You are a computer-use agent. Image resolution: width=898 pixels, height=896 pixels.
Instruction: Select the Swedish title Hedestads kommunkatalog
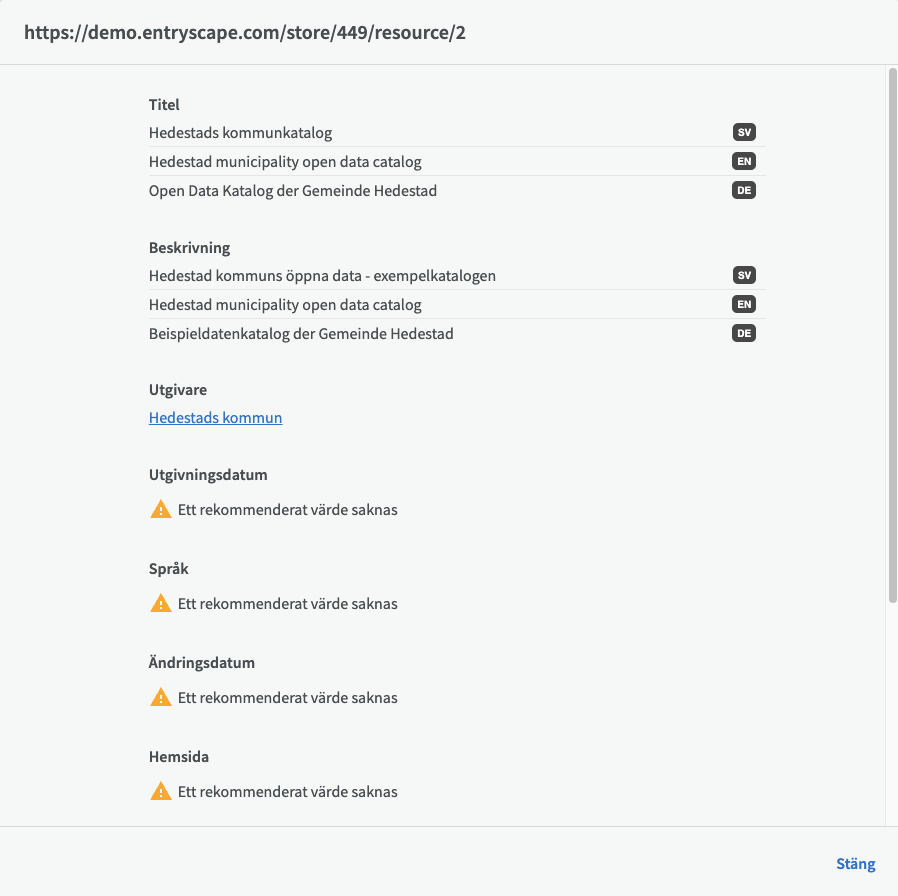(240, 132)
